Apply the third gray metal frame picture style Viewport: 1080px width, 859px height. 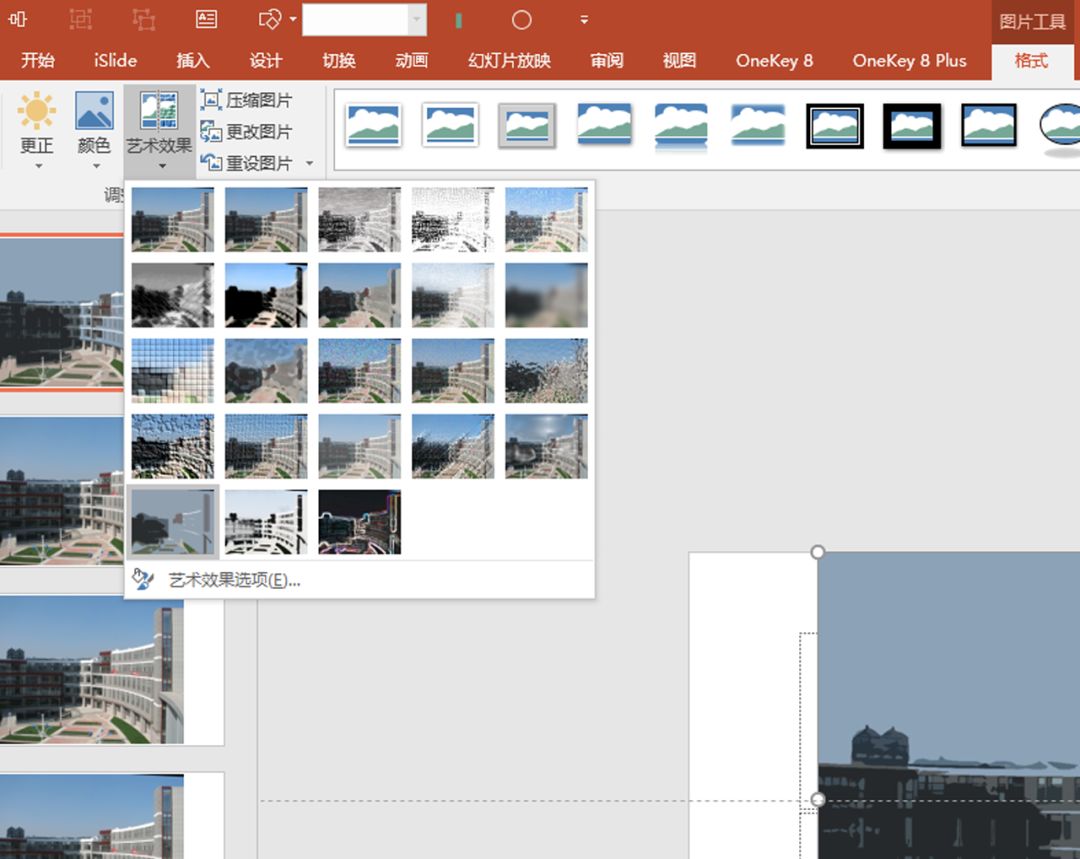[526, 125]
